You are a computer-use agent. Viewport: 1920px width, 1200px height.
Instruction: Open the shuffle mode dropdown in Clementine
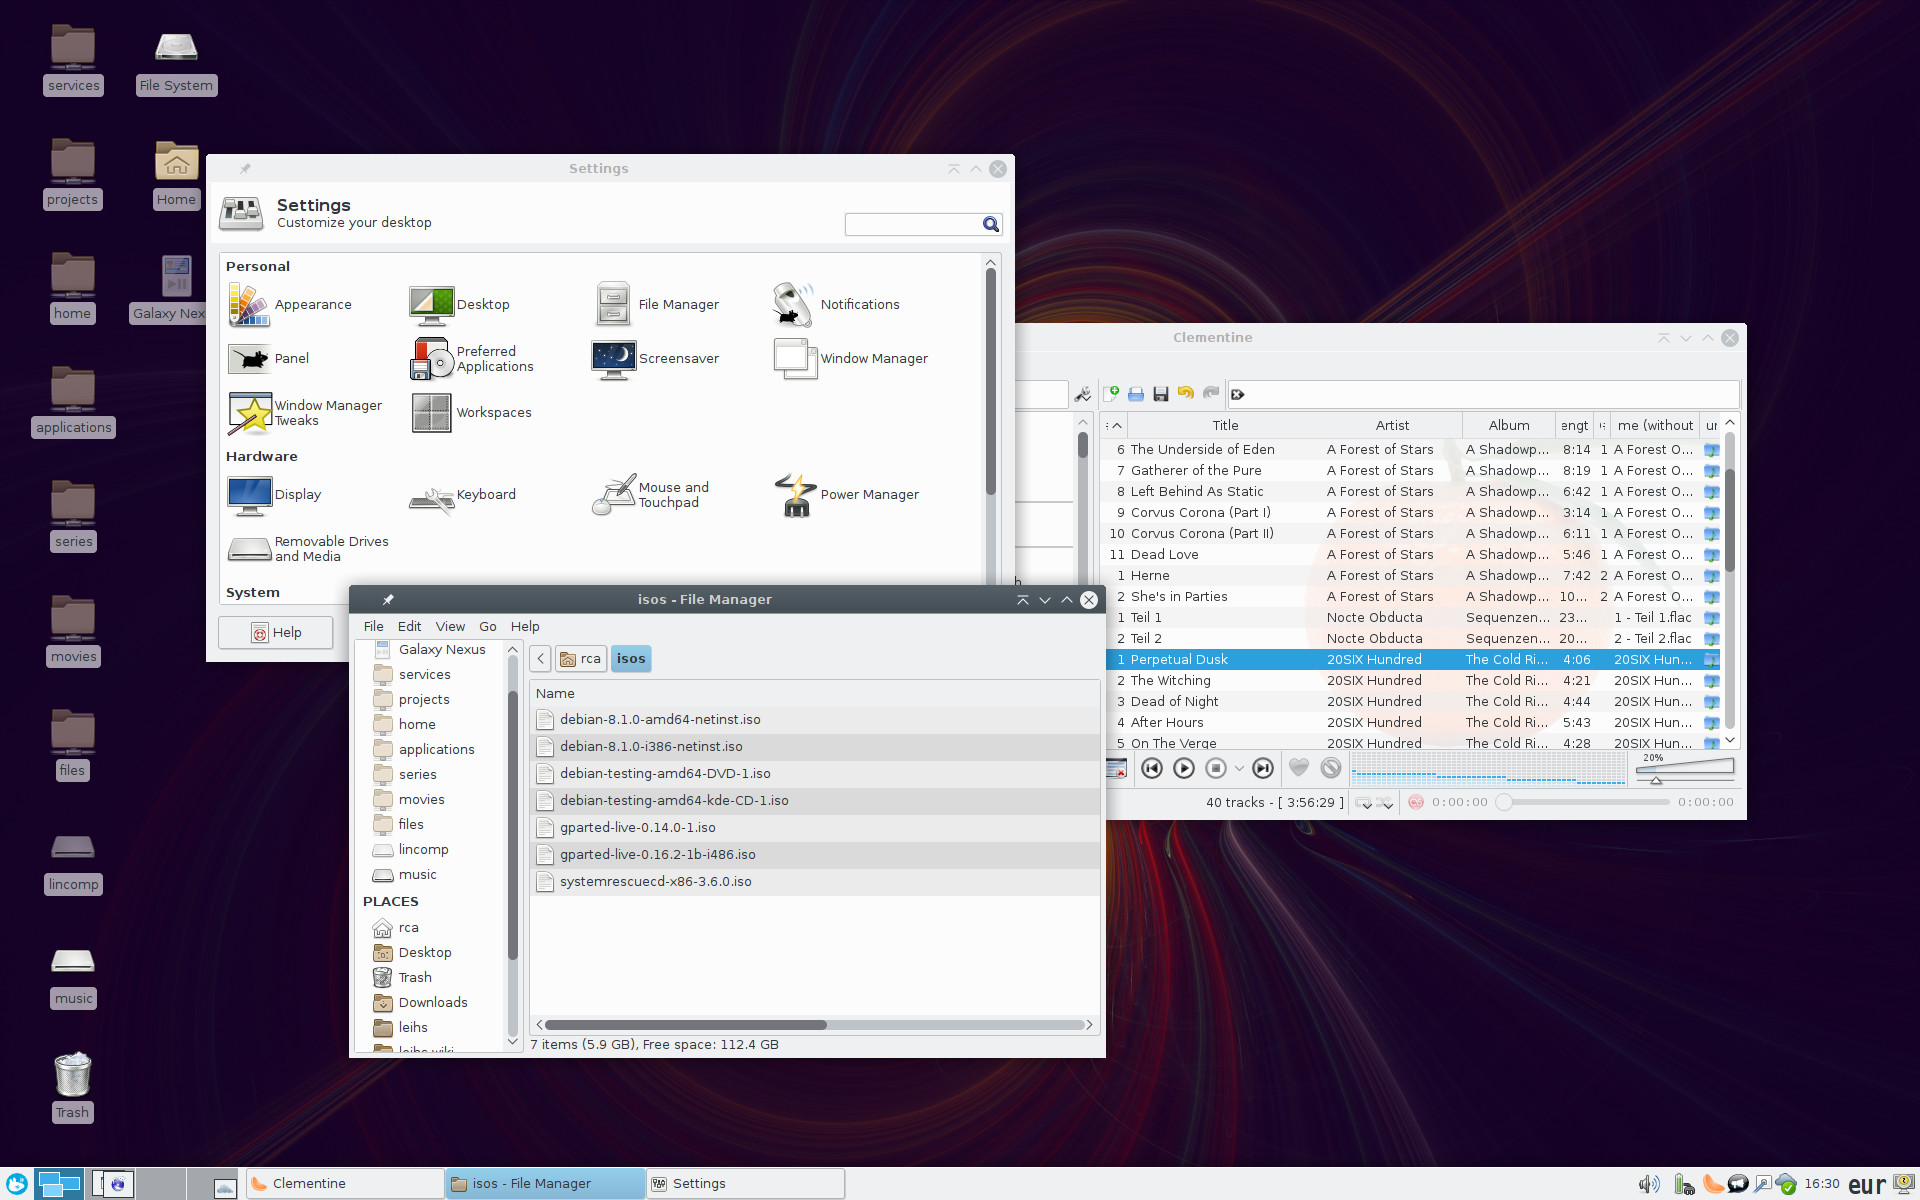click(1385, 802)
